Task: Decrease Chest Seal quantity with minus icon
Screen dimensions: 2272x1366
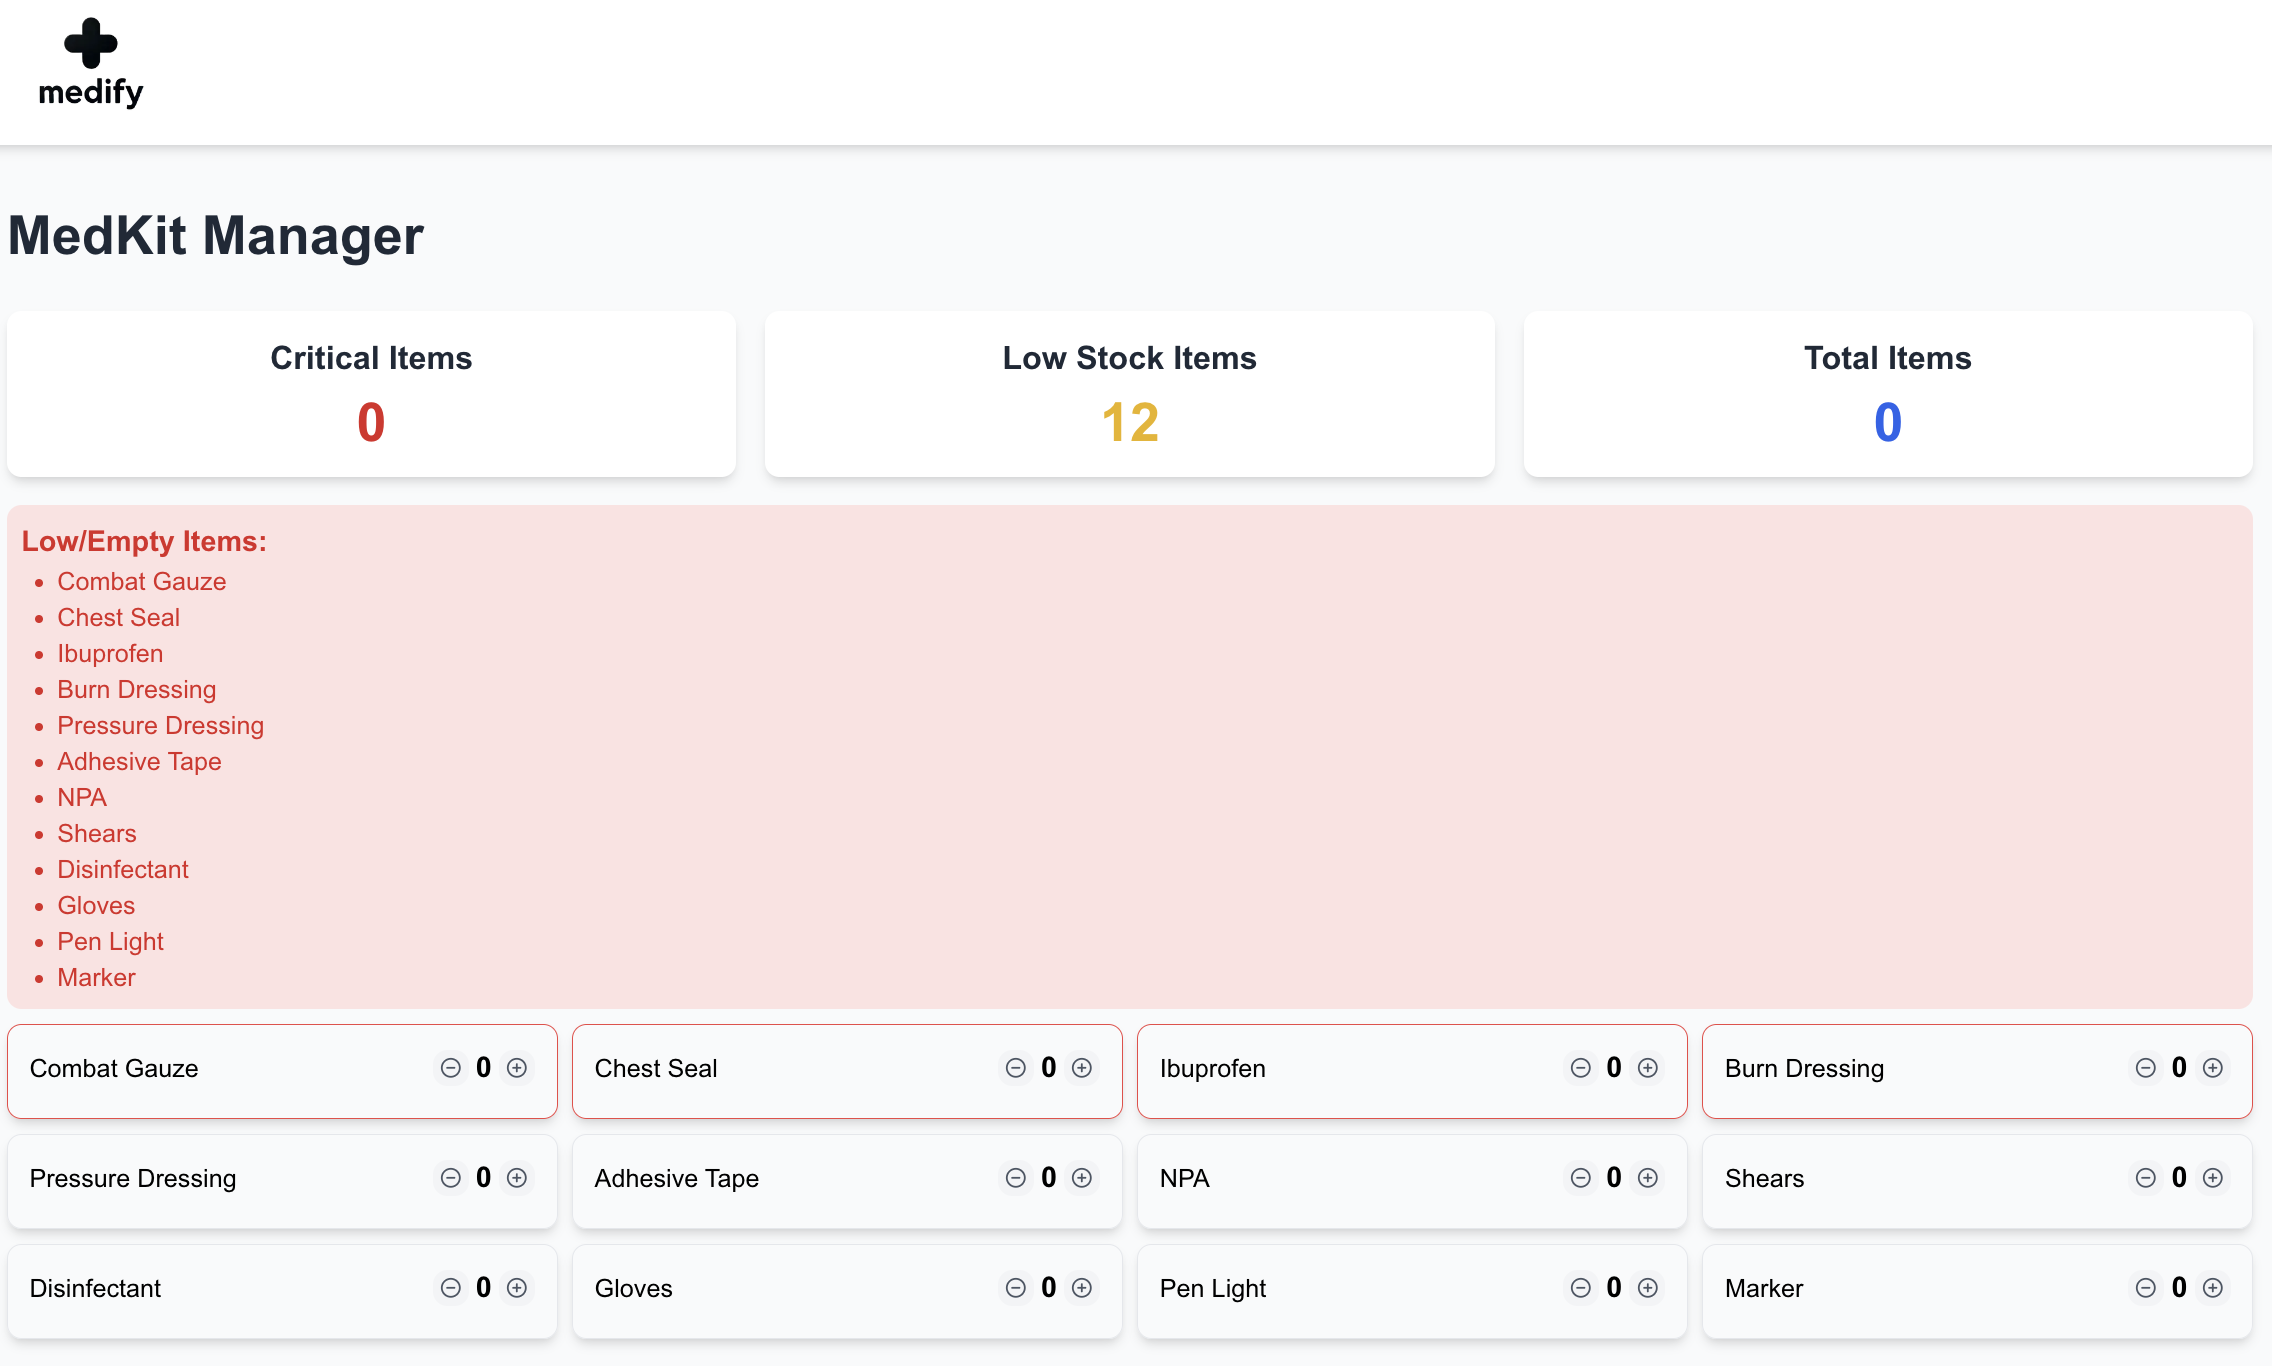Action: [x=1016, y=1068]
